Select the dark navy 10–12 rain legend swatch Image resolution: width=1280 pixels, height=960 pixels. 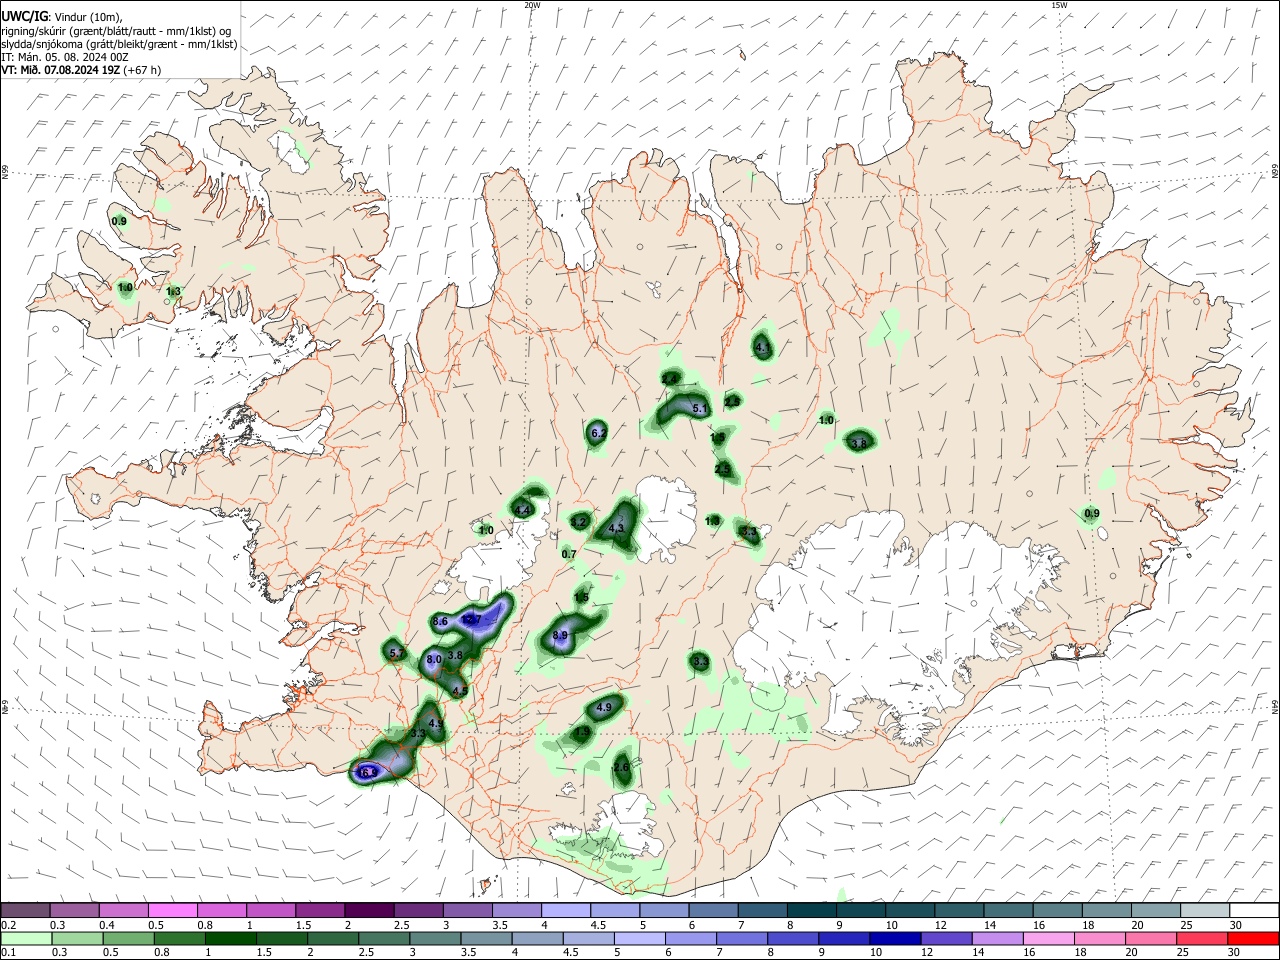pyautogui.click(x=894, y=938)
